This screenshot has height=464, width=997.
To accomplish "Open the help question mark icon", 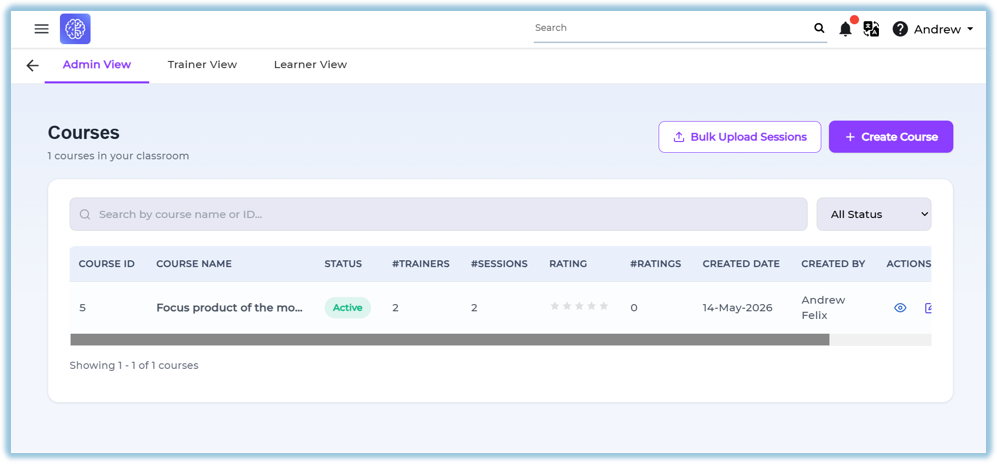I will (900, 29).
